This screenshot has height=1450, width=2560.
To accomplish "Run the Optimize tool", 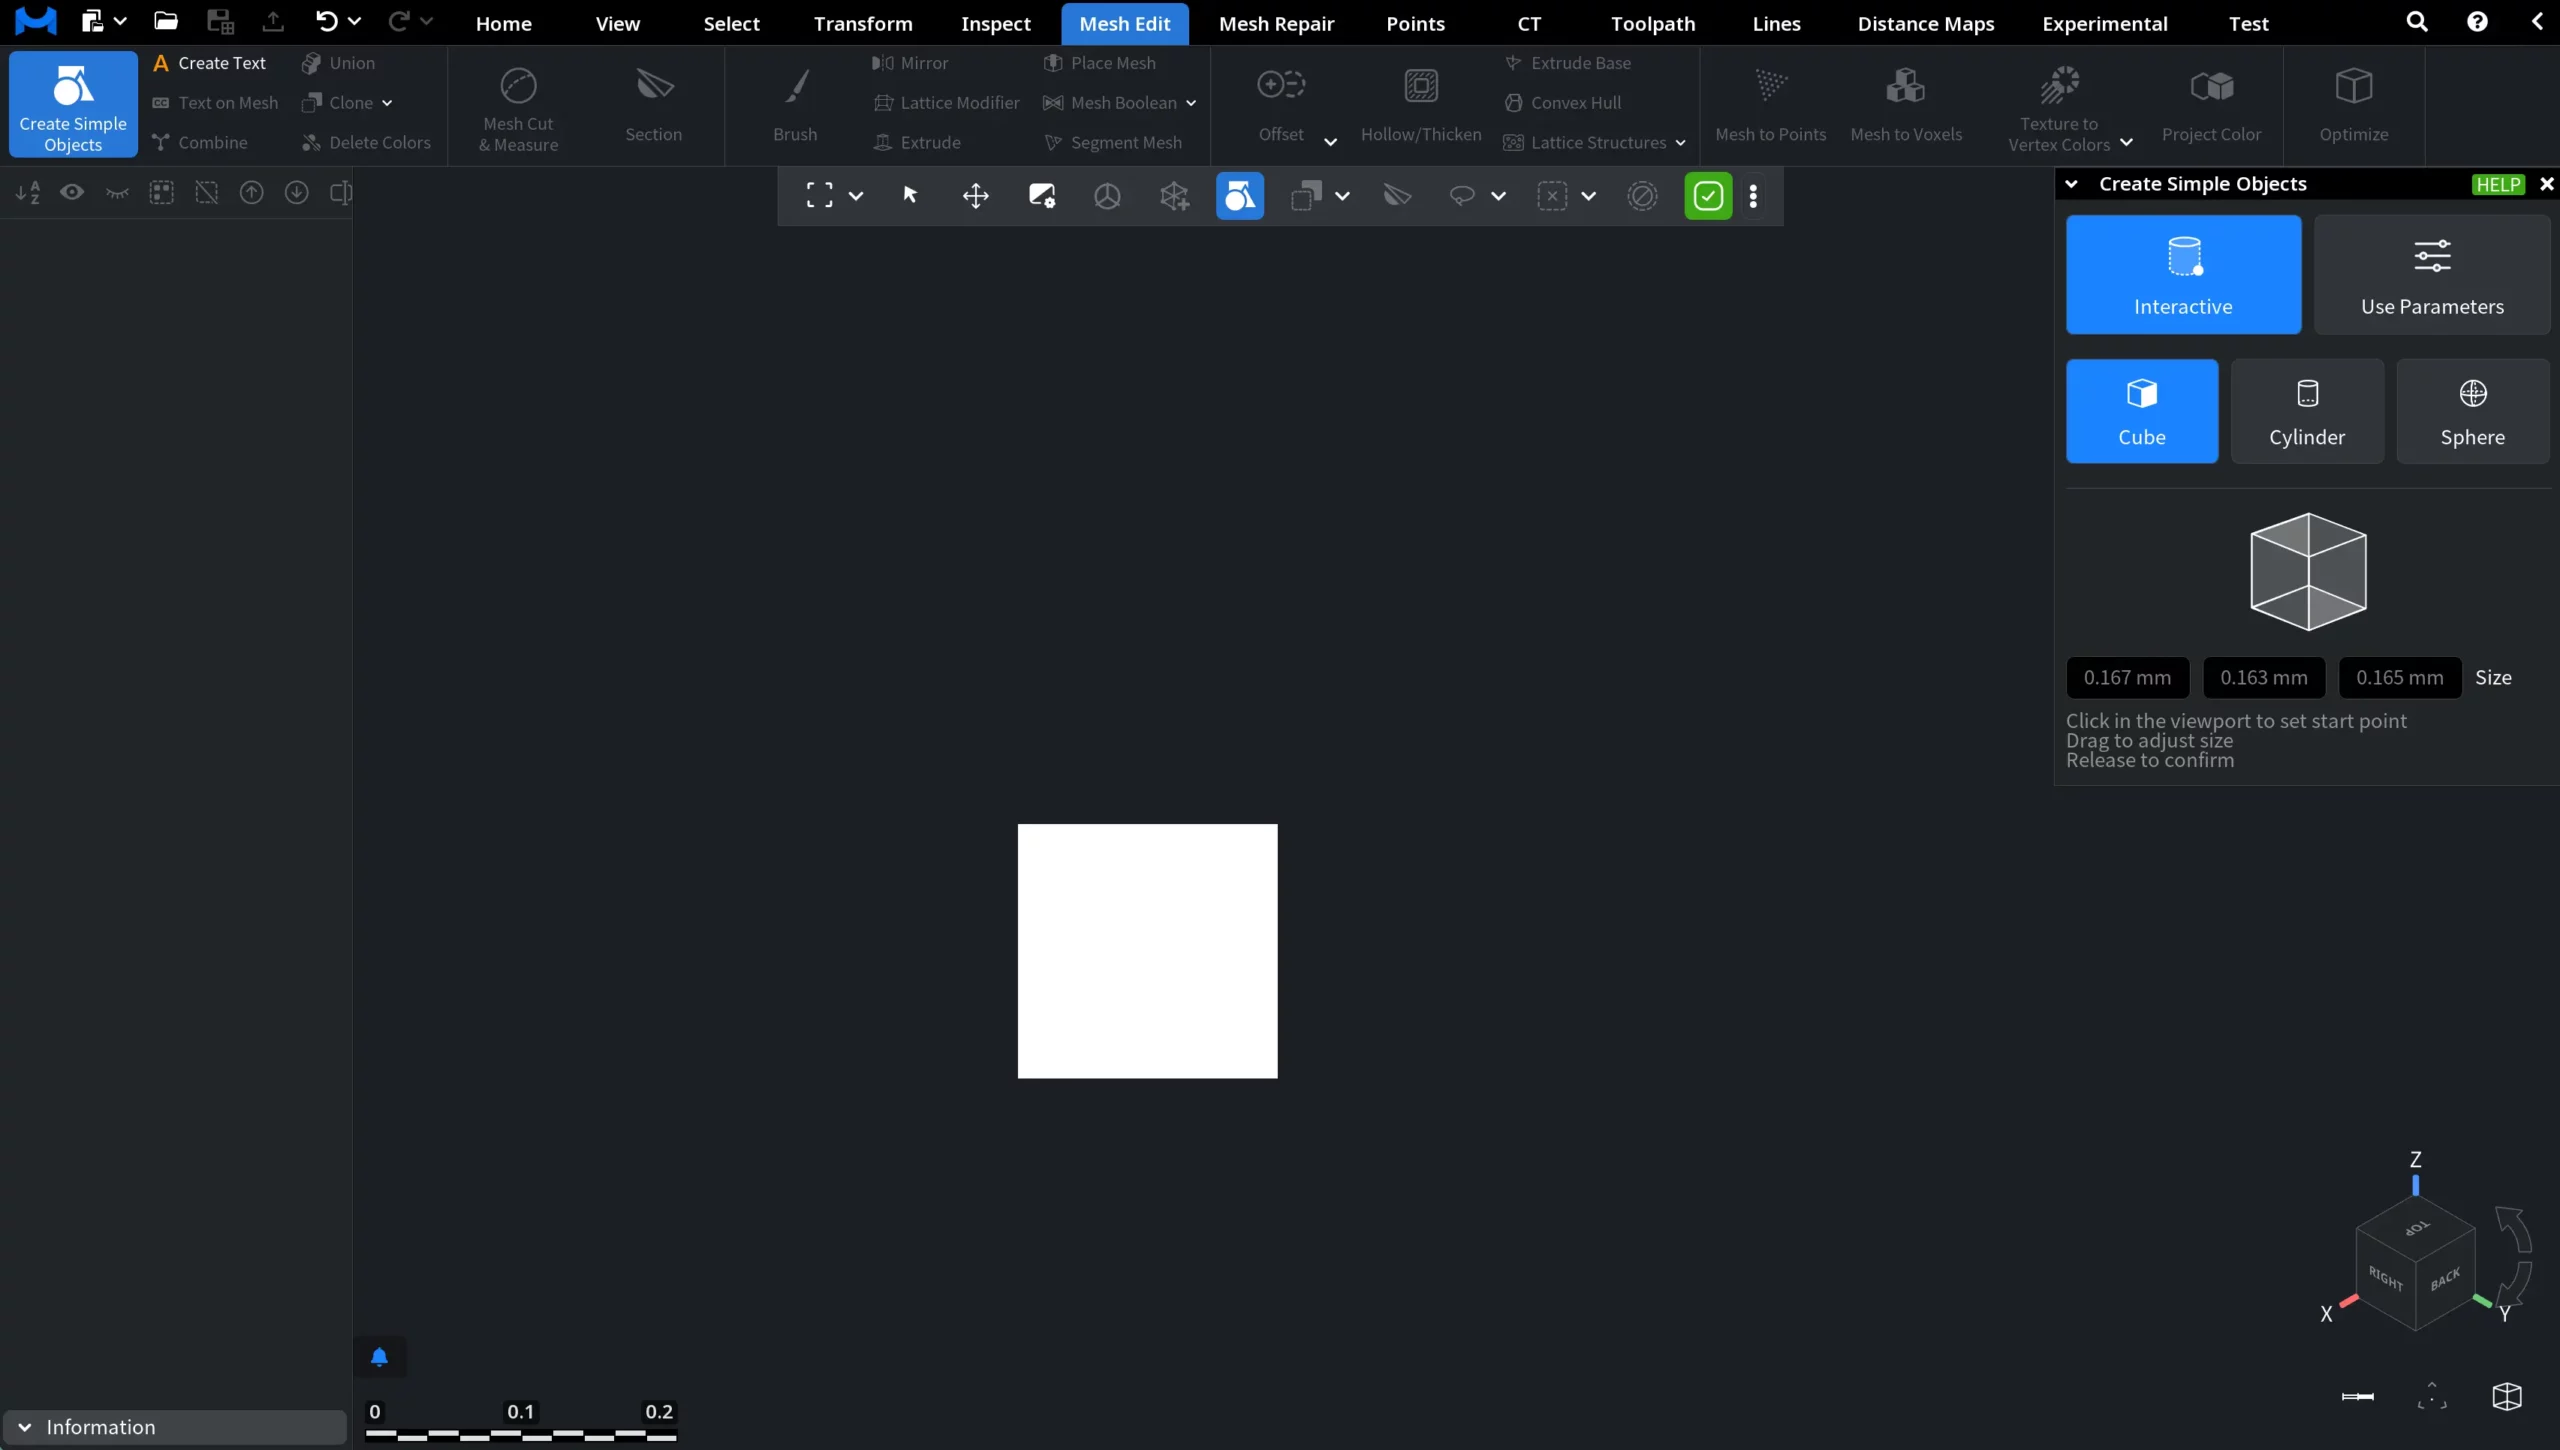I will coord(2352,105).
